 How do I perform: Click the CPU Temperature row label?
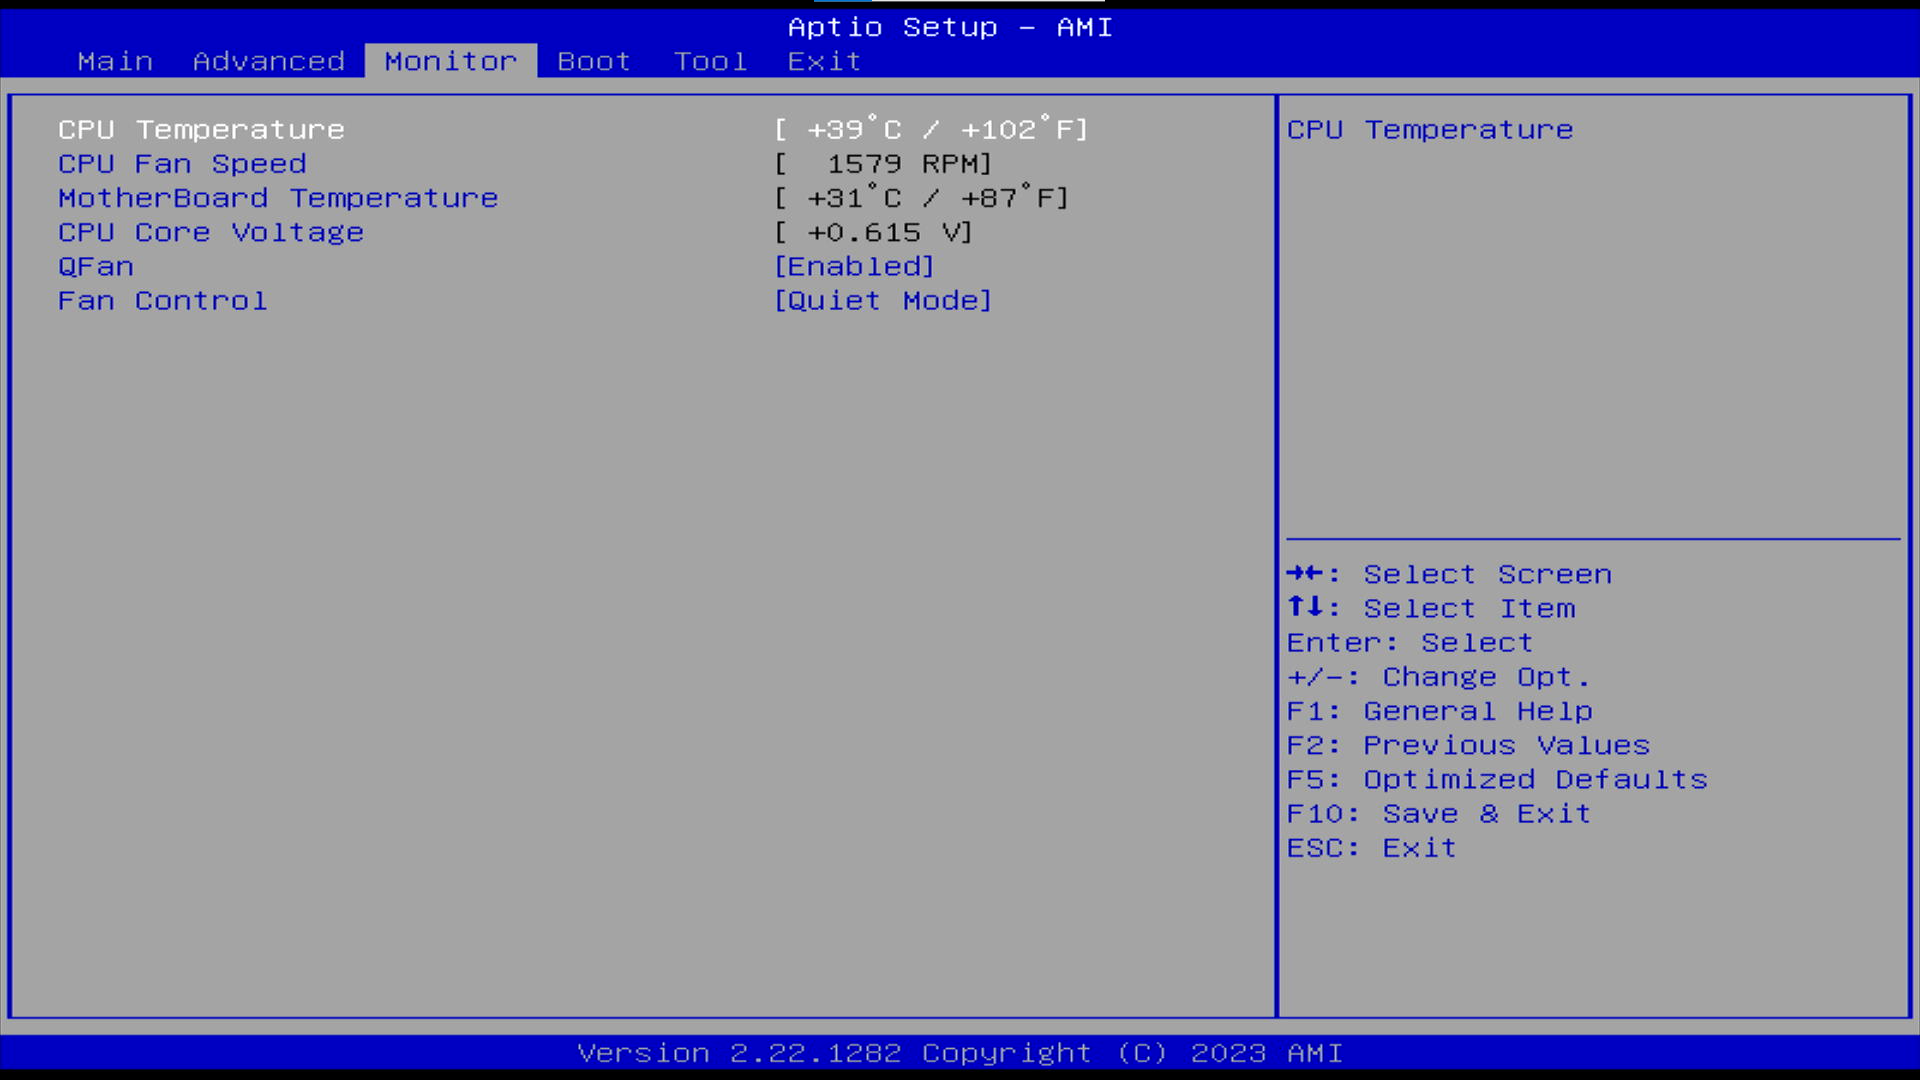(201, 130)
